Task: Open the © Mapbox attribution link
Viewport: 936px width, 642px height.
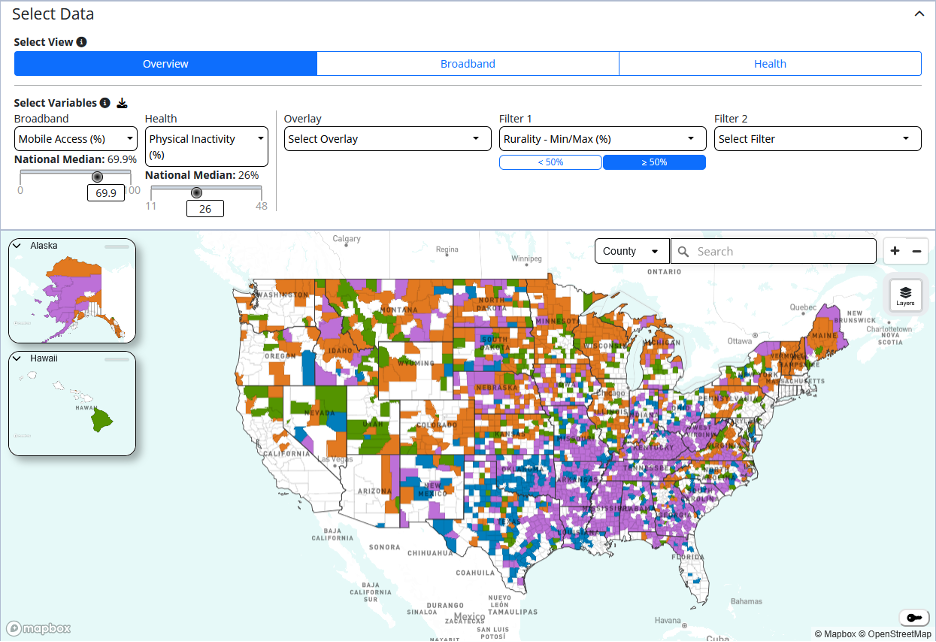Action: pyautogui.click(x=835, y=634)
